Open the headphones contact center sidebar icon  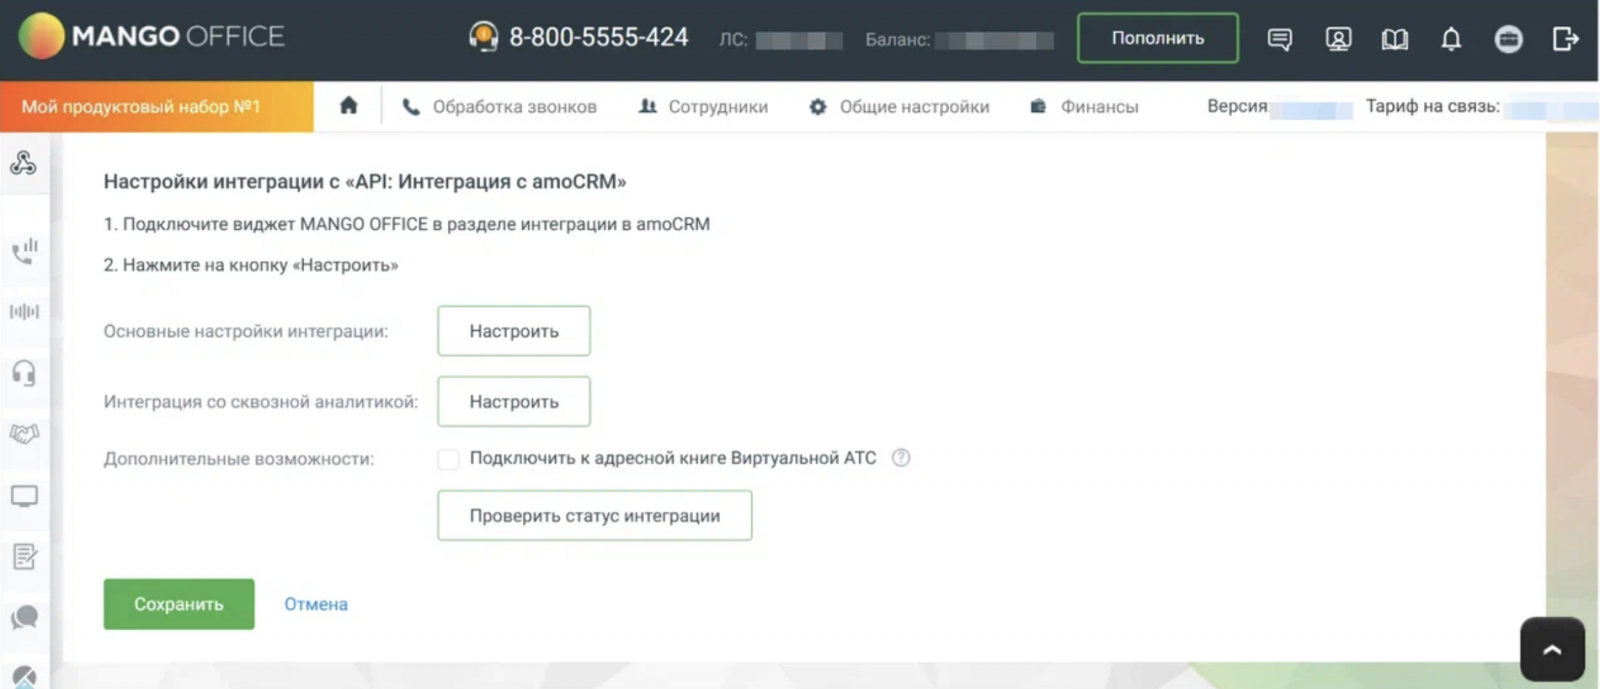click(24, 373)
